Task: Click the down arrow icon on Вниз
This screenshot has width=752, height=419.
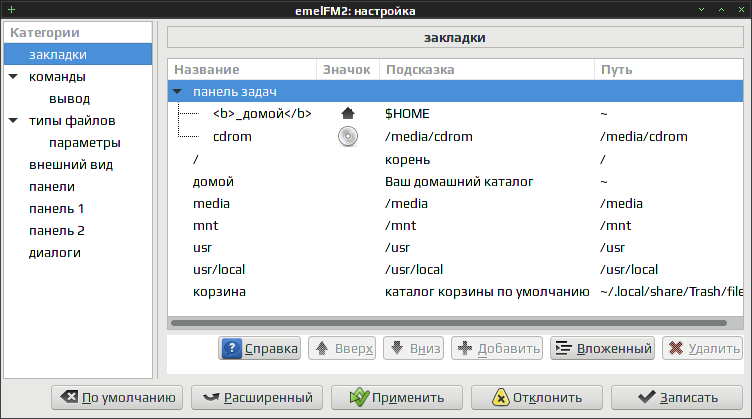Action: [397, 348]
